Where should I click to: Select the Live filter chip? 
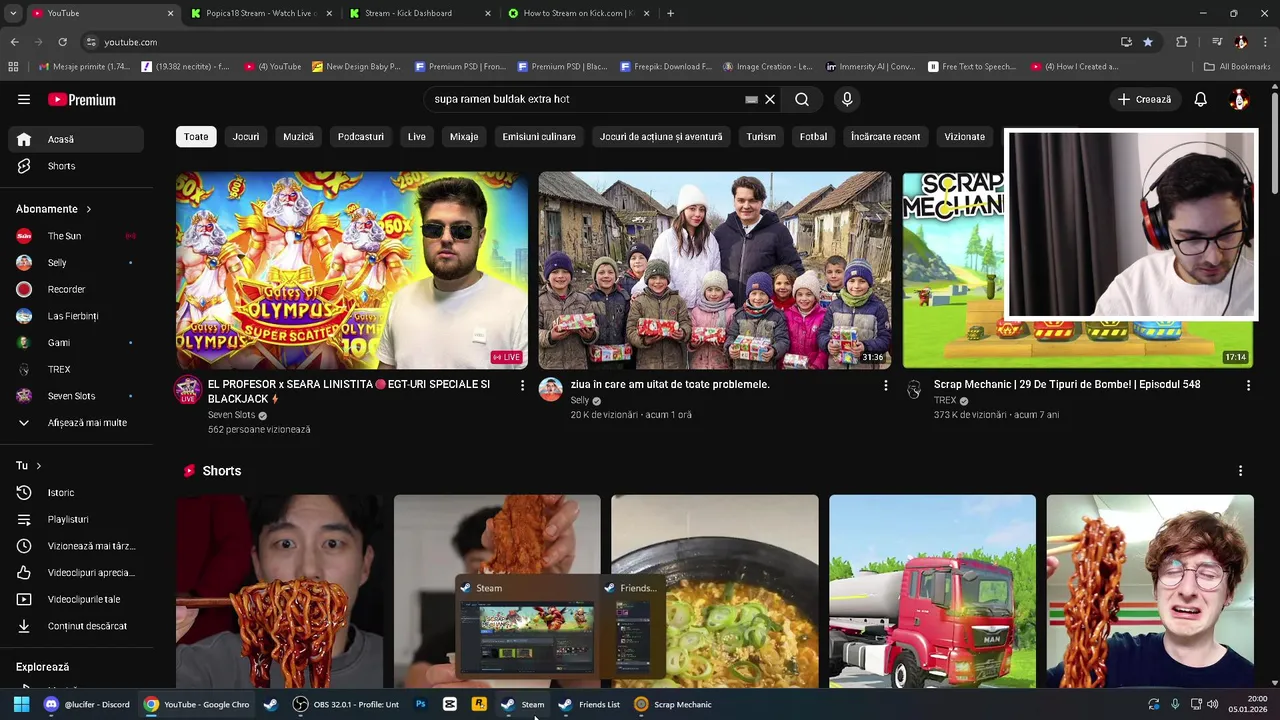coord(417,136)
